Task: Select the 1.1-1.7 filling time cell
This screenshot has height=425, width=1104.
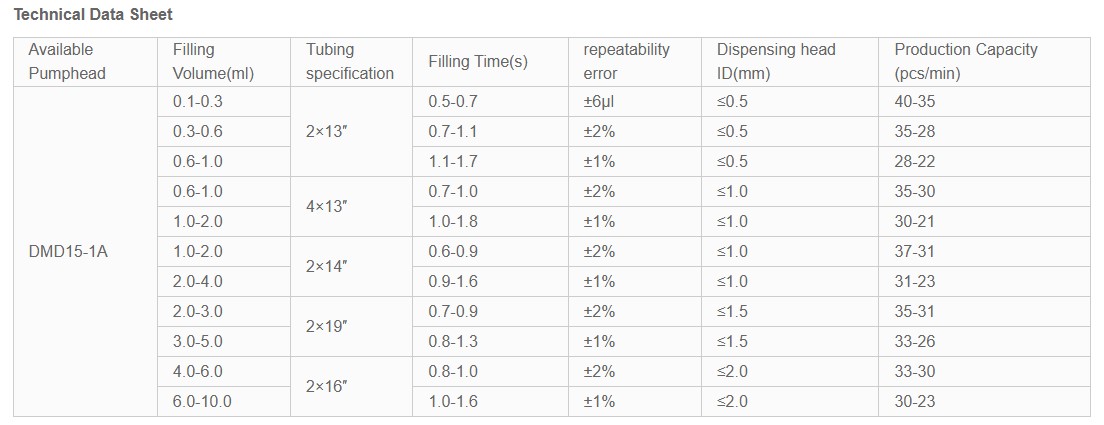Action: 453,161
